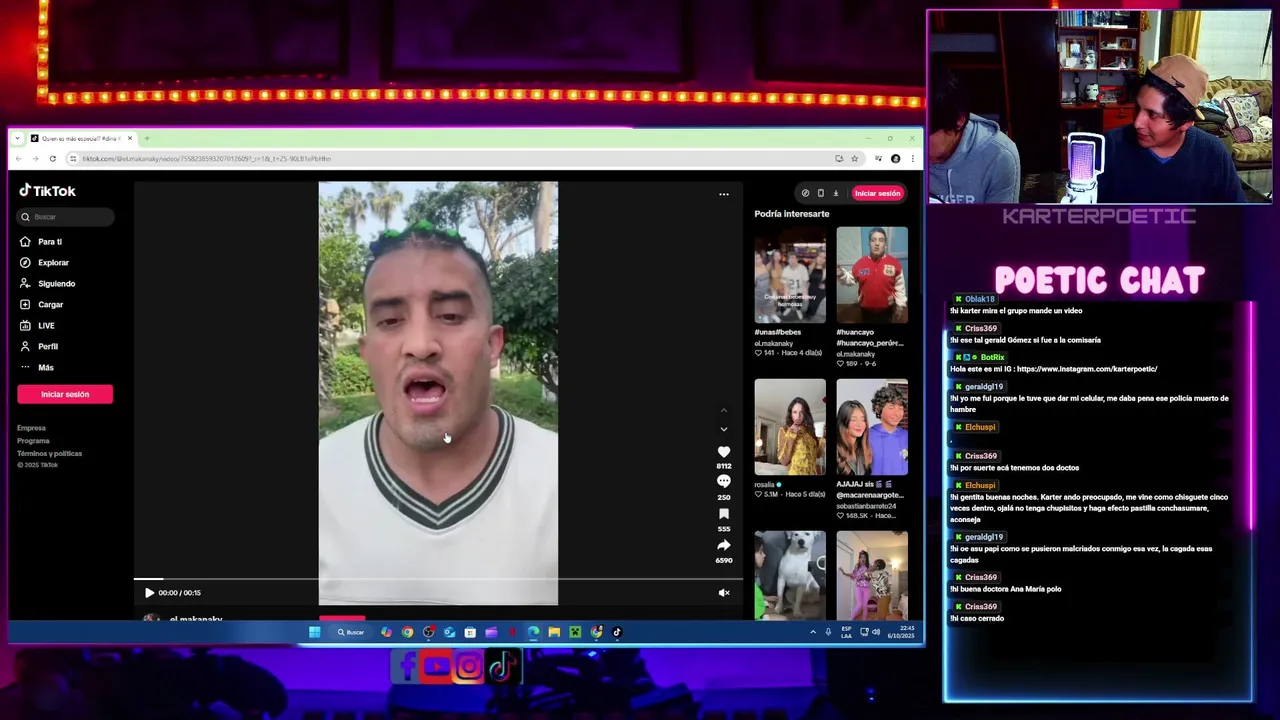Viewport: 1280px width, 720px height.
Task: Click the phone icon in TikTok header
Action: click(821, 193)
